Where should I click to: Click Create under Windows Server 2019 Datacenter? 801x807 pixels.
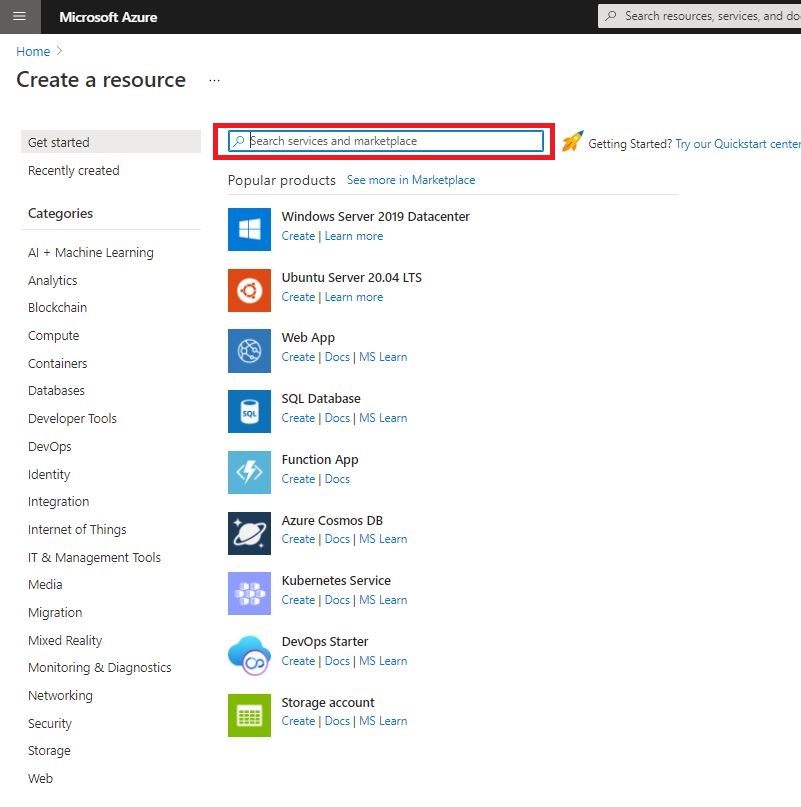298,236
